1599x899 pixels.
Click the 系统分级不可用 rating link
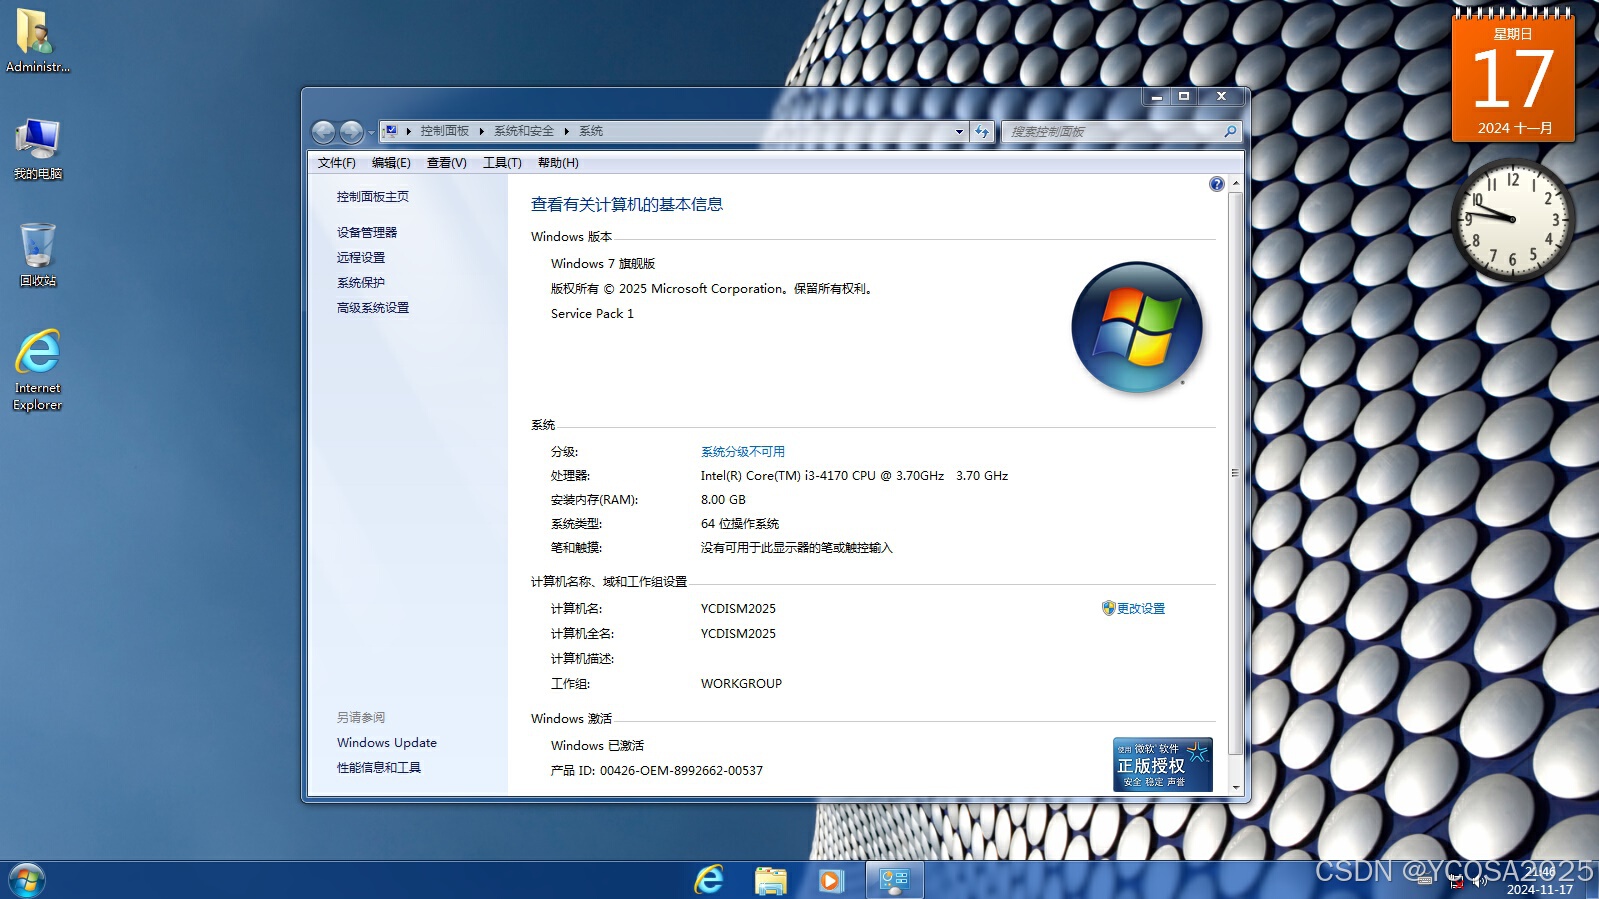pyautogui.click(x=743, y=452)
